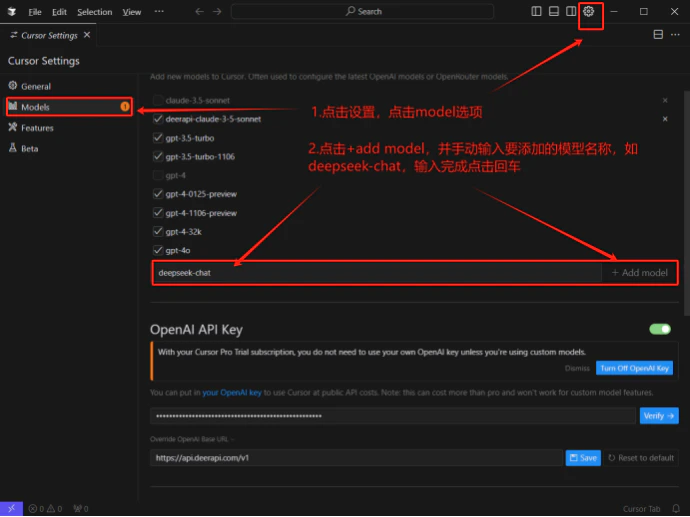
Task: Click the OpenAI API key field
Action: (x=393, y=416)
